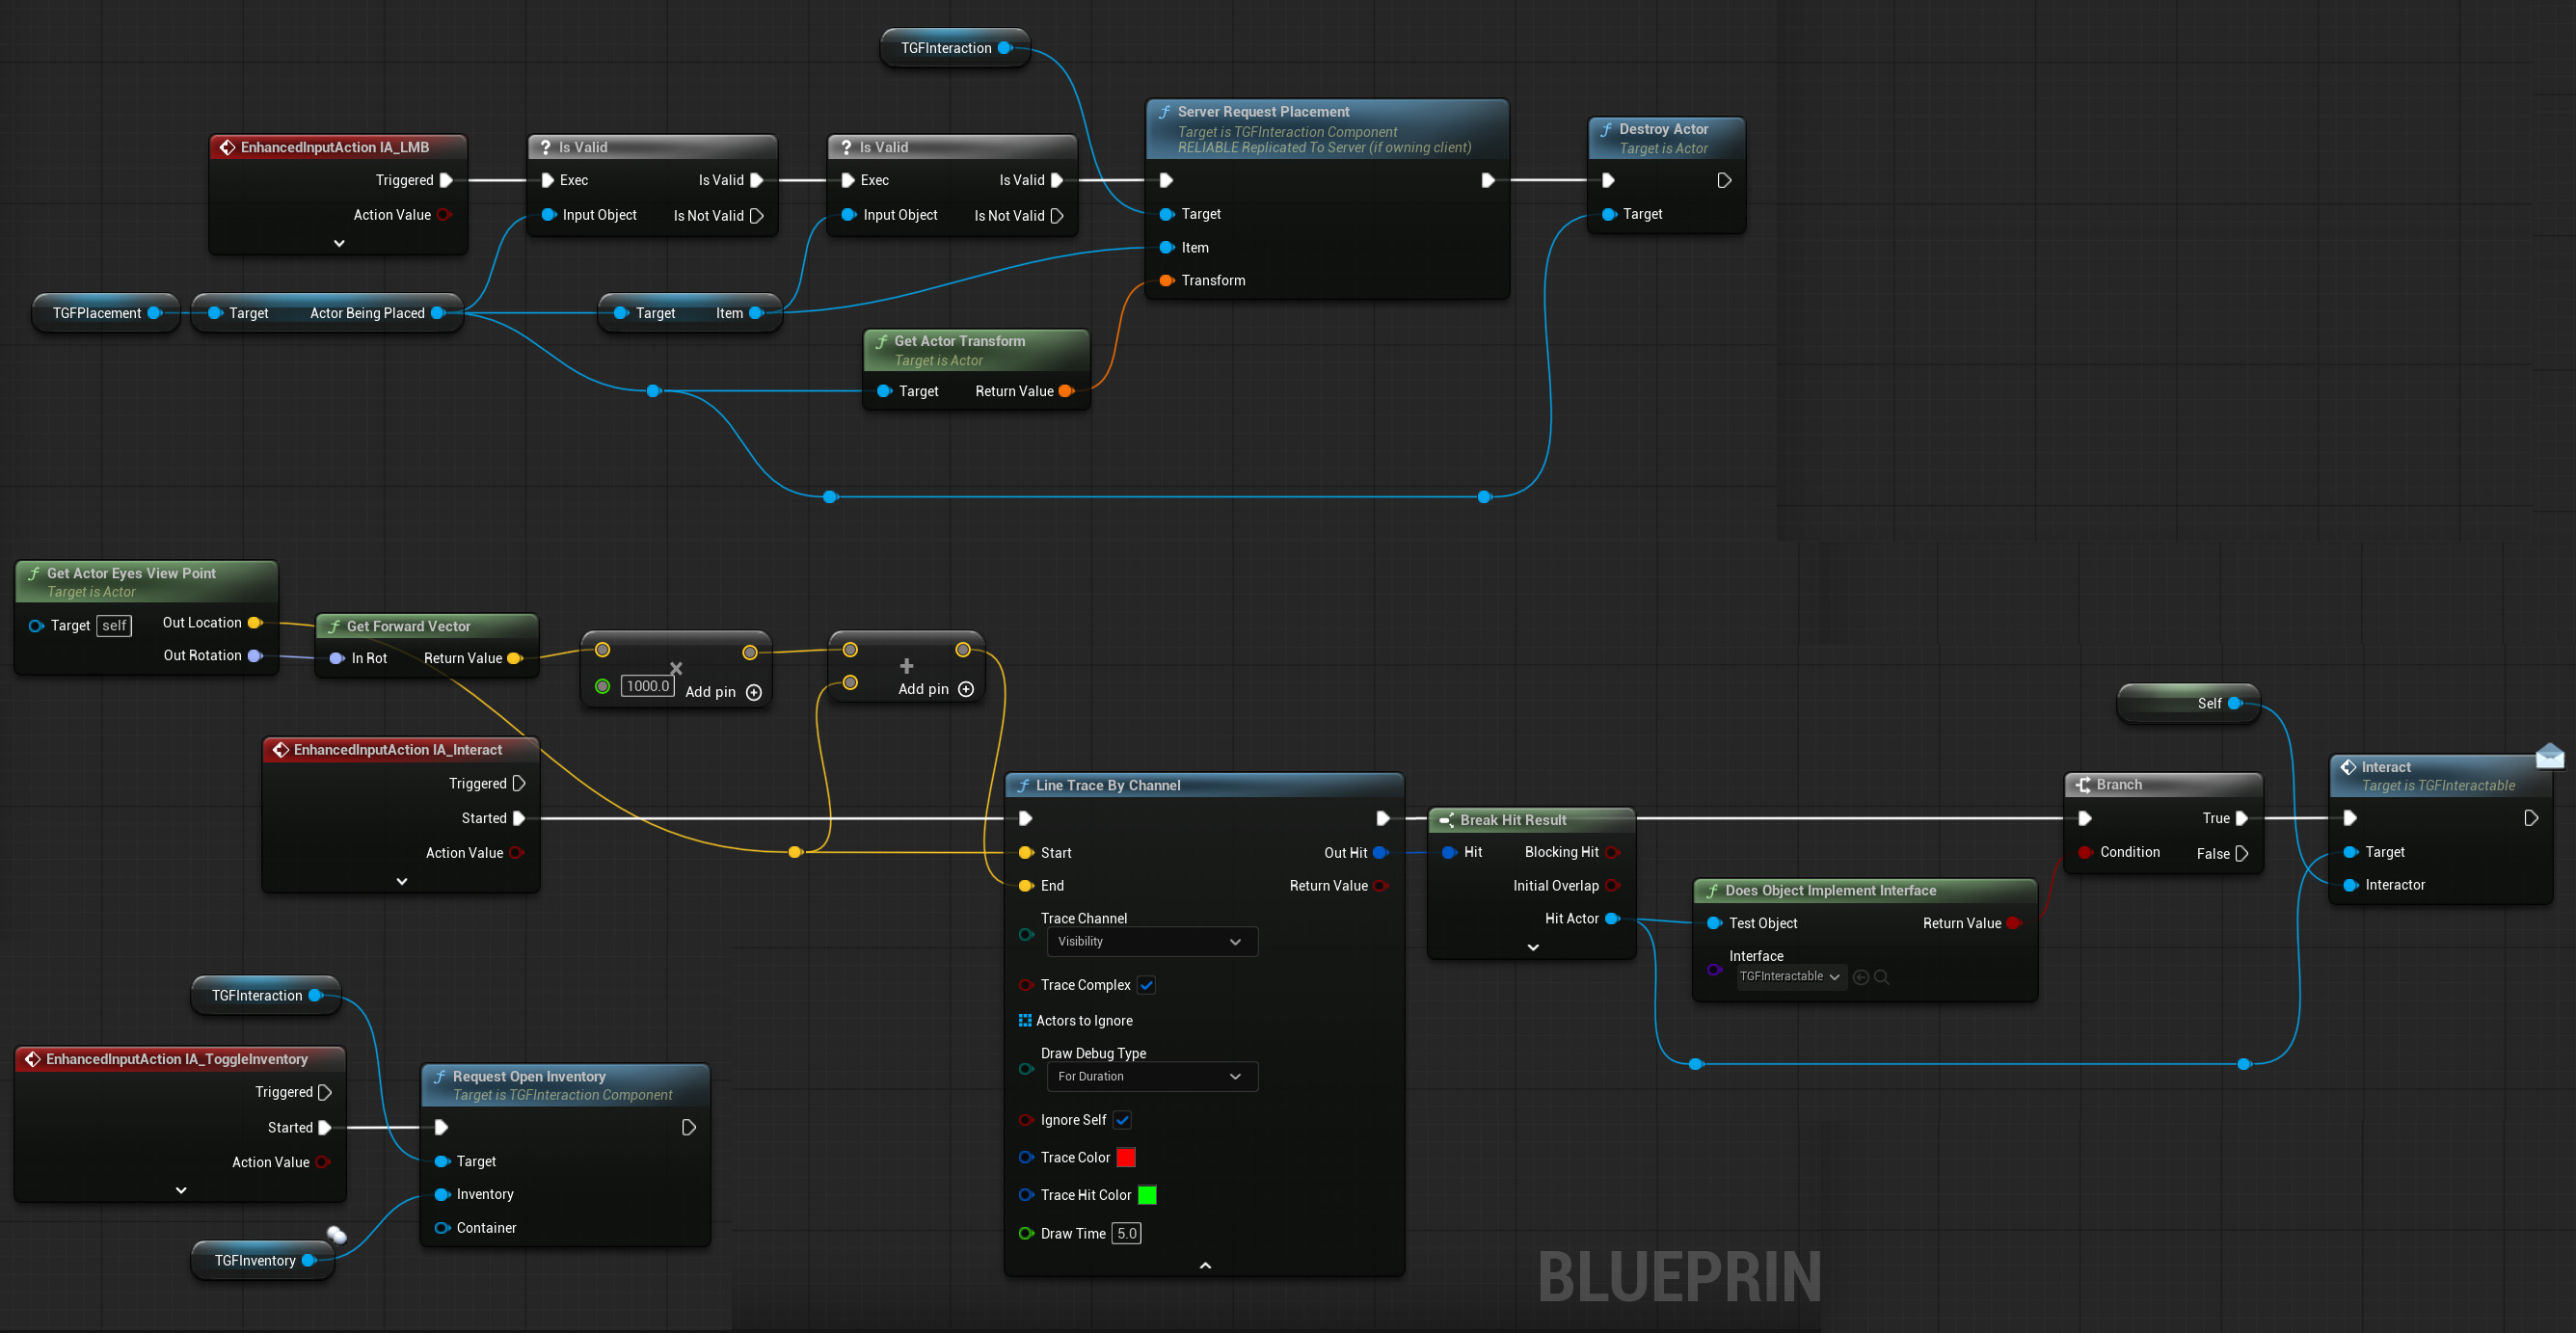Click the use-selected arrow icon beside TGFInteractable

[x=1860, y=977]
